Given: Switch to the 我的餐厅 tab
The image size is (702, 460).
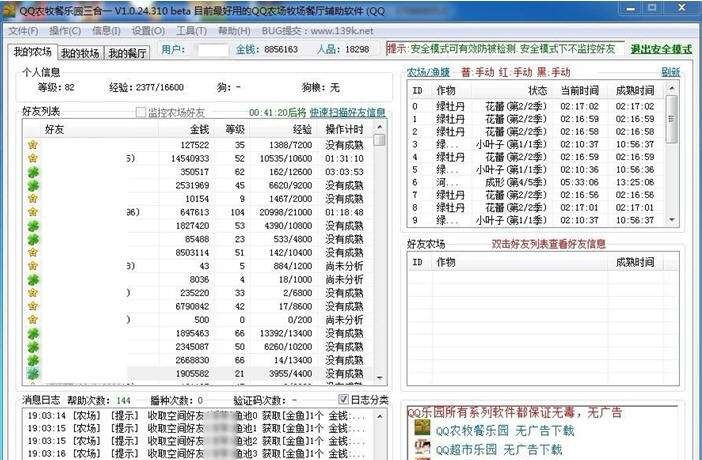Looking at the screenshot, I should [128, 53].
